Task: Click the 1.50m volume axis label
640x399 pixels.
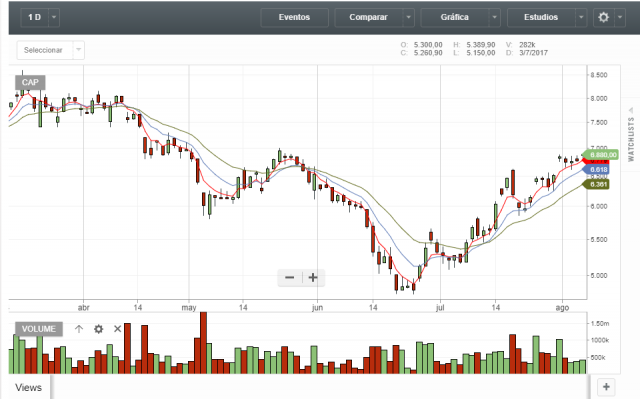Action: tap(600, 324)
